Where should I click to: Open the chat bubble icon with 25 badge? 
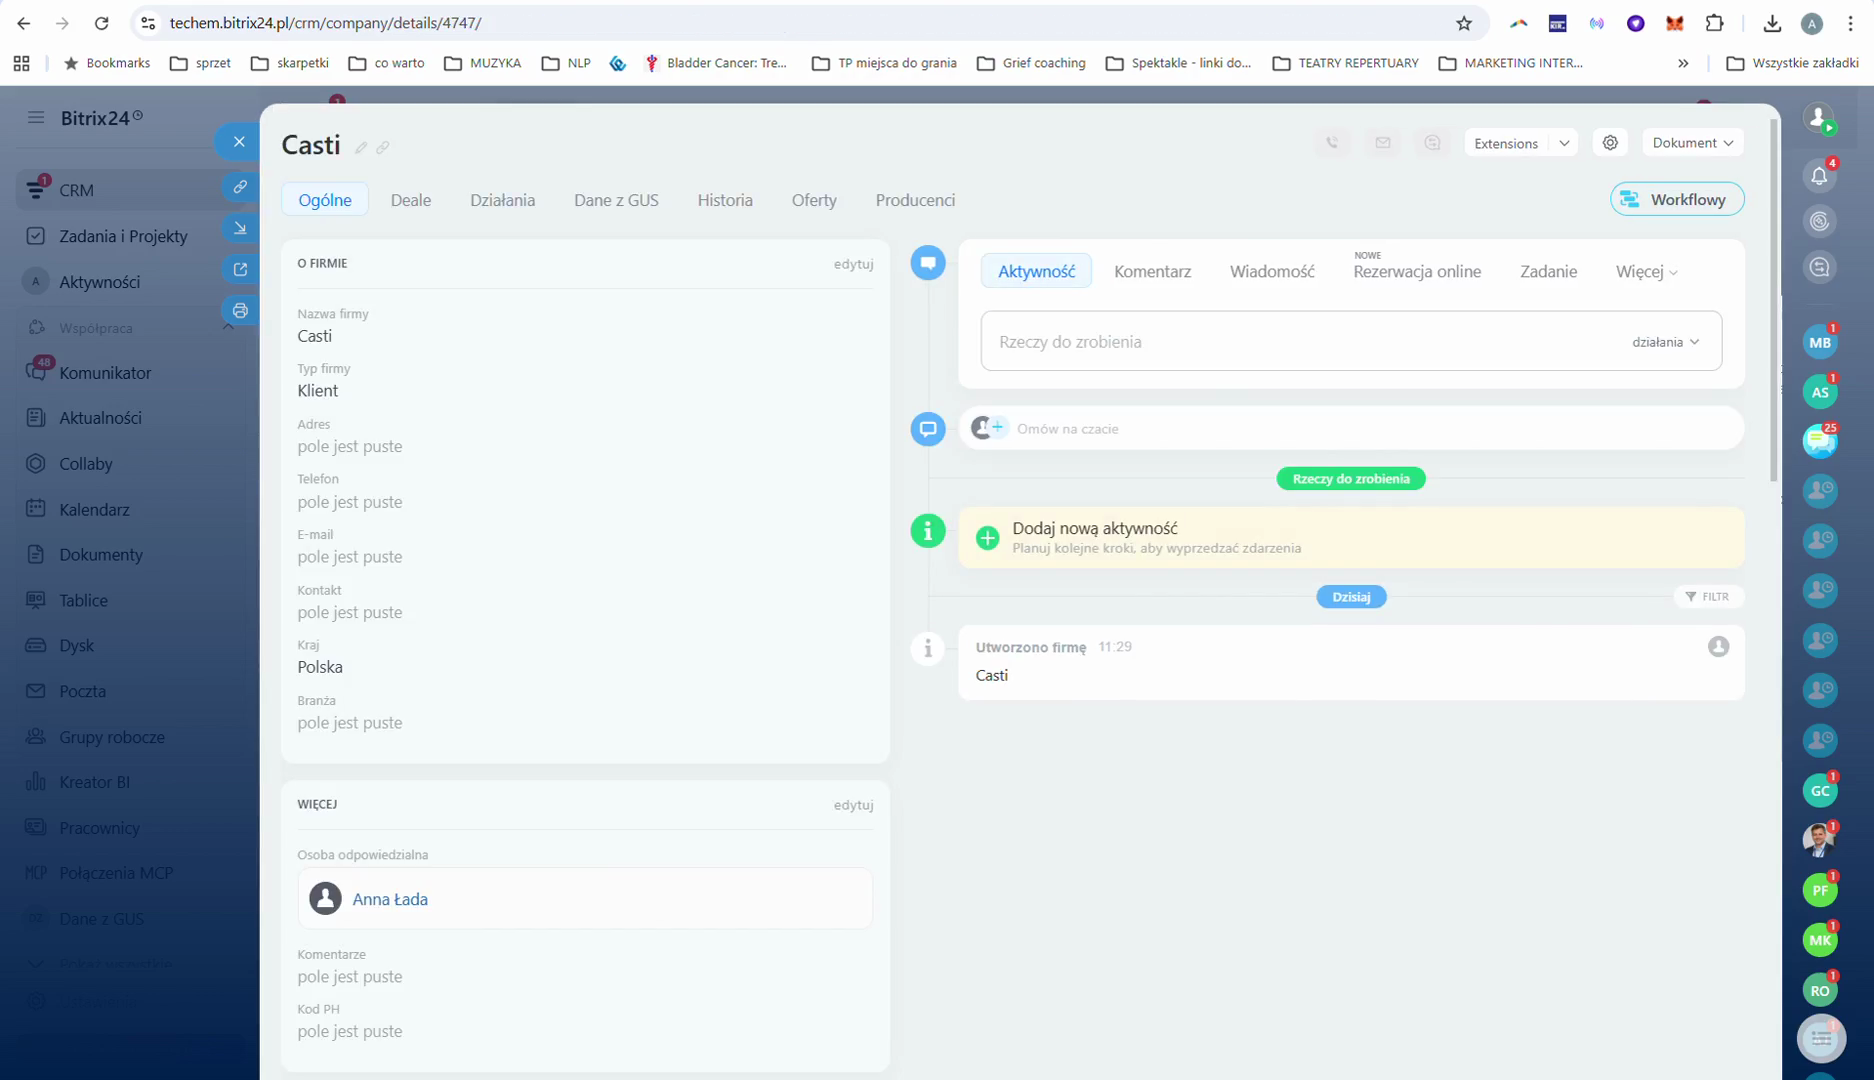click(x=1819, y=442)
